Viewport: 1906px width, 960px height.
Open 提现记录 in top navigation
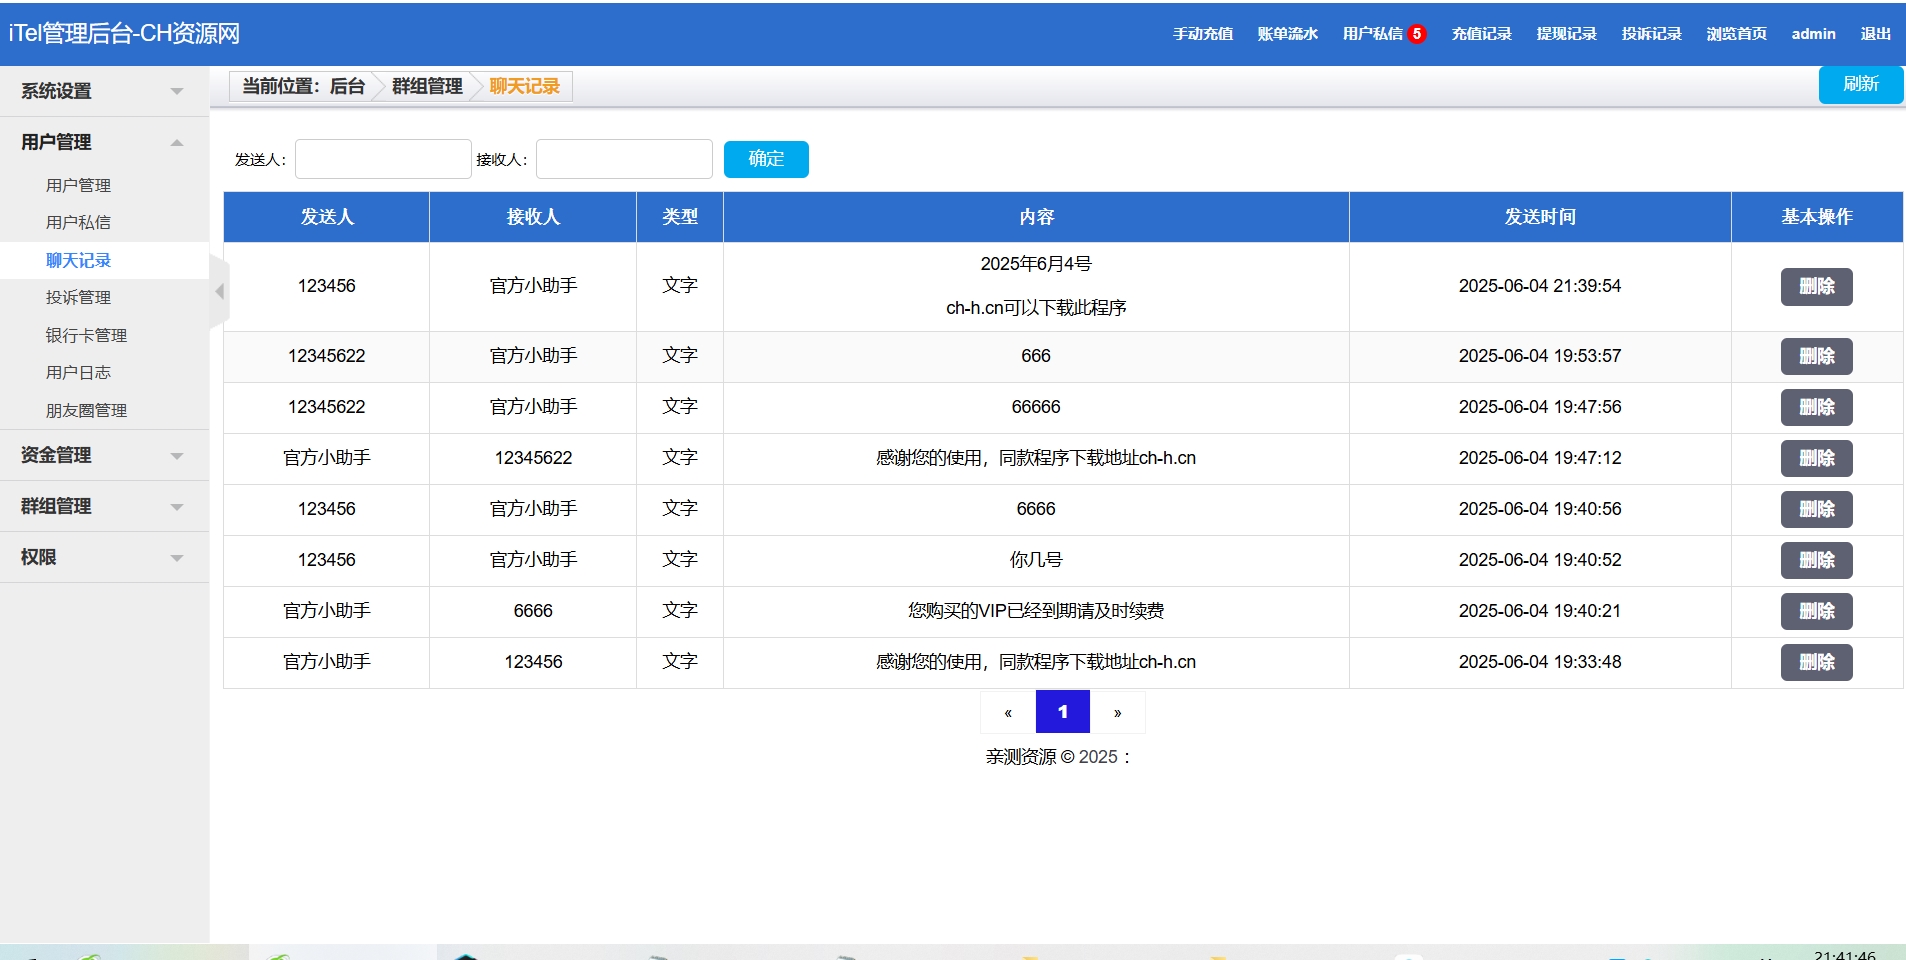(1567, 34)
